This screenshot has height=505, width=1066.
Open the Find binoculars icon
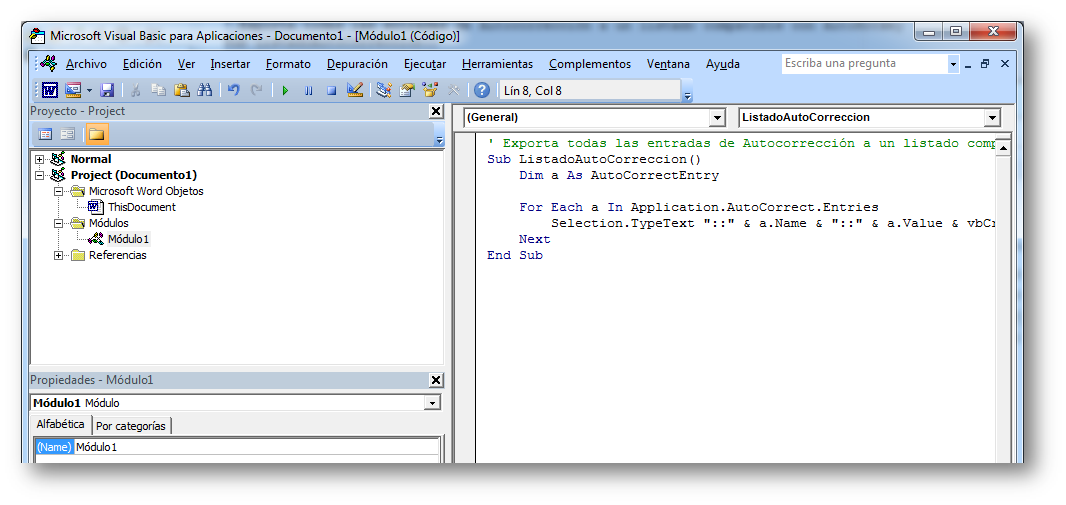[205, 90]
